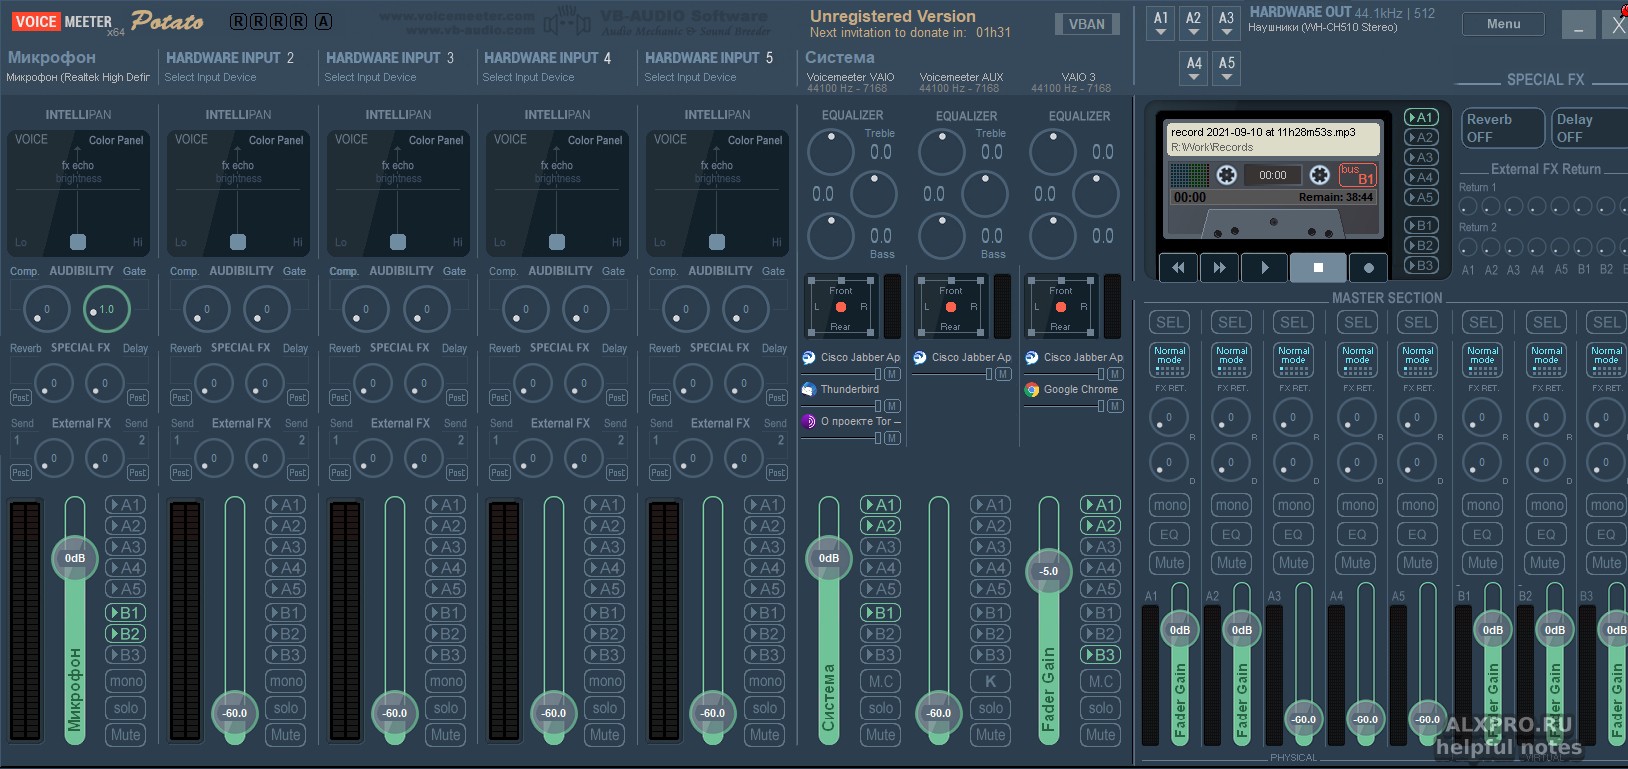Click the Bass knob of Voicemeeter AUX equalizer
Screen dimensions: 1628x769
point(942,236)
